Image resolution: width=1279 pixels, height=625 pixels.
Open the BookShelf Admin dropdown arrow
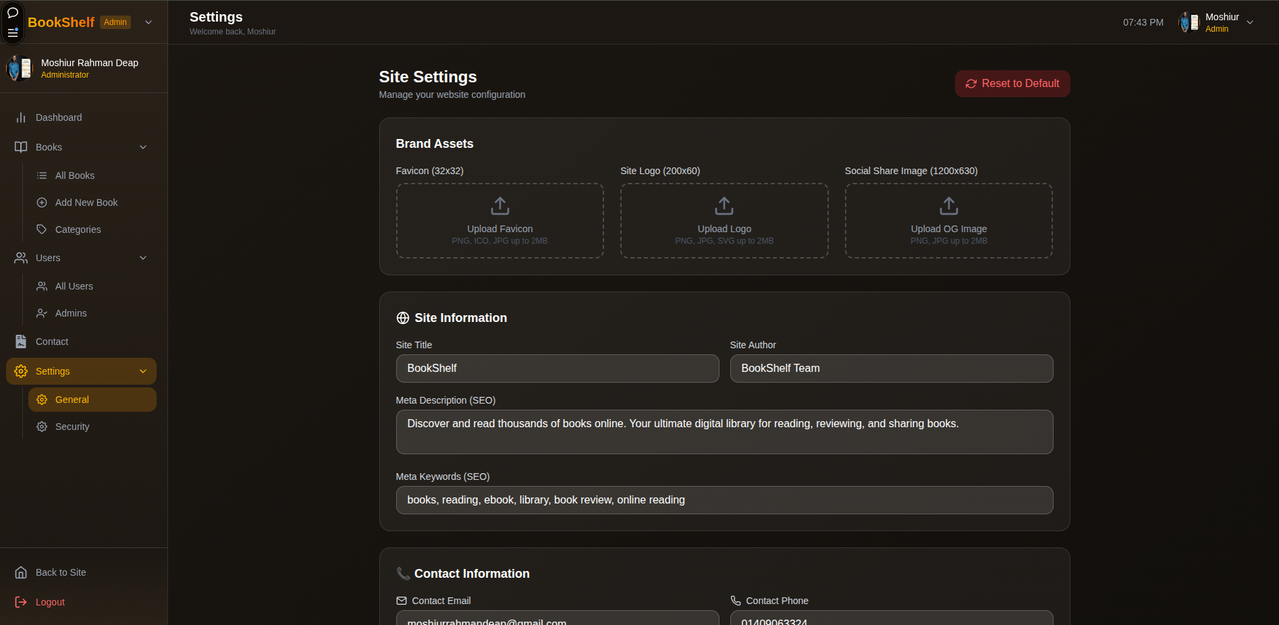149,22
